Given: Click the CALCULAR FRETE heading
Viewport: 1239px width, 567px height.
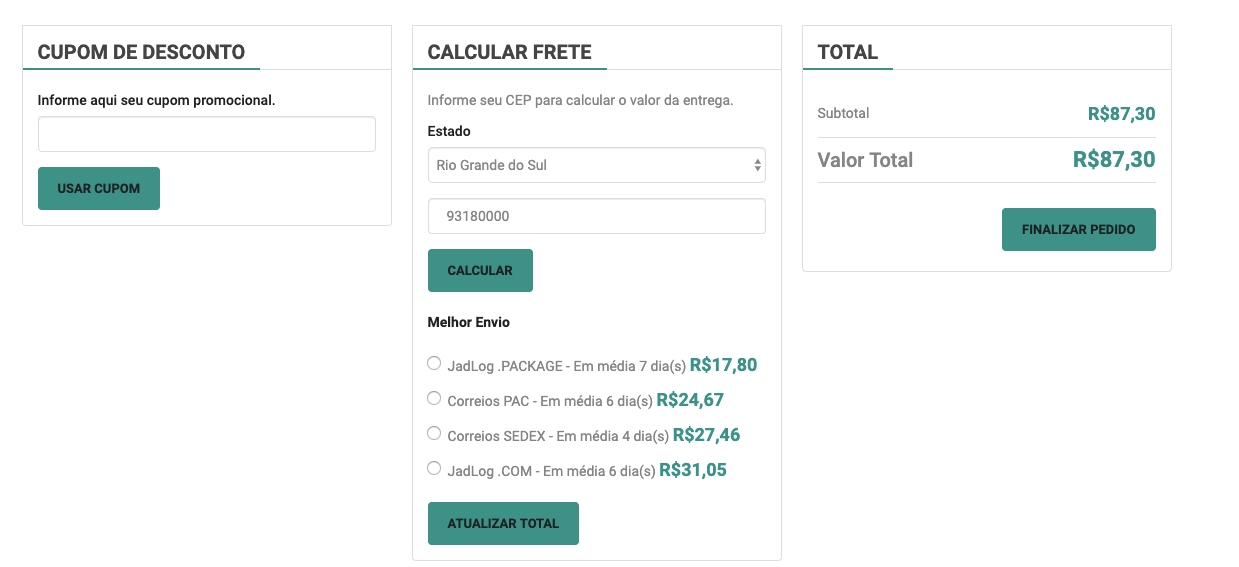Looking at the screenshot, I should click(x=509, y=52).
